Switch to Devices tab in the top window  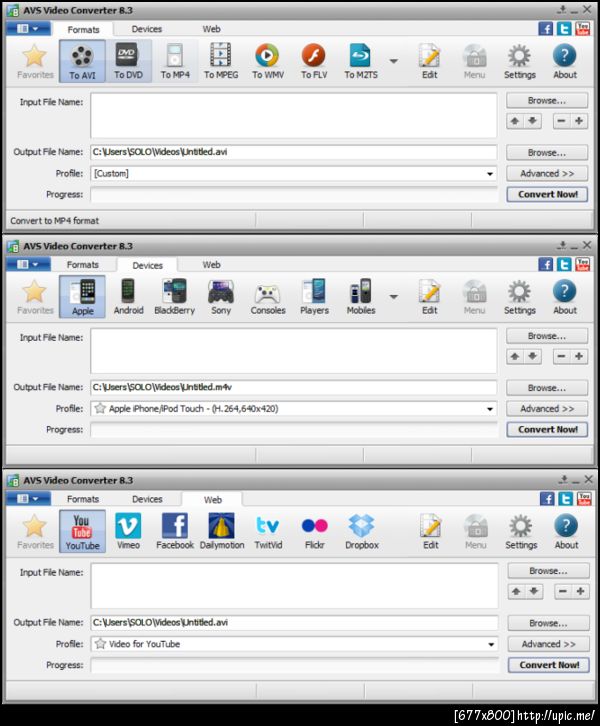tap(147, 29)
